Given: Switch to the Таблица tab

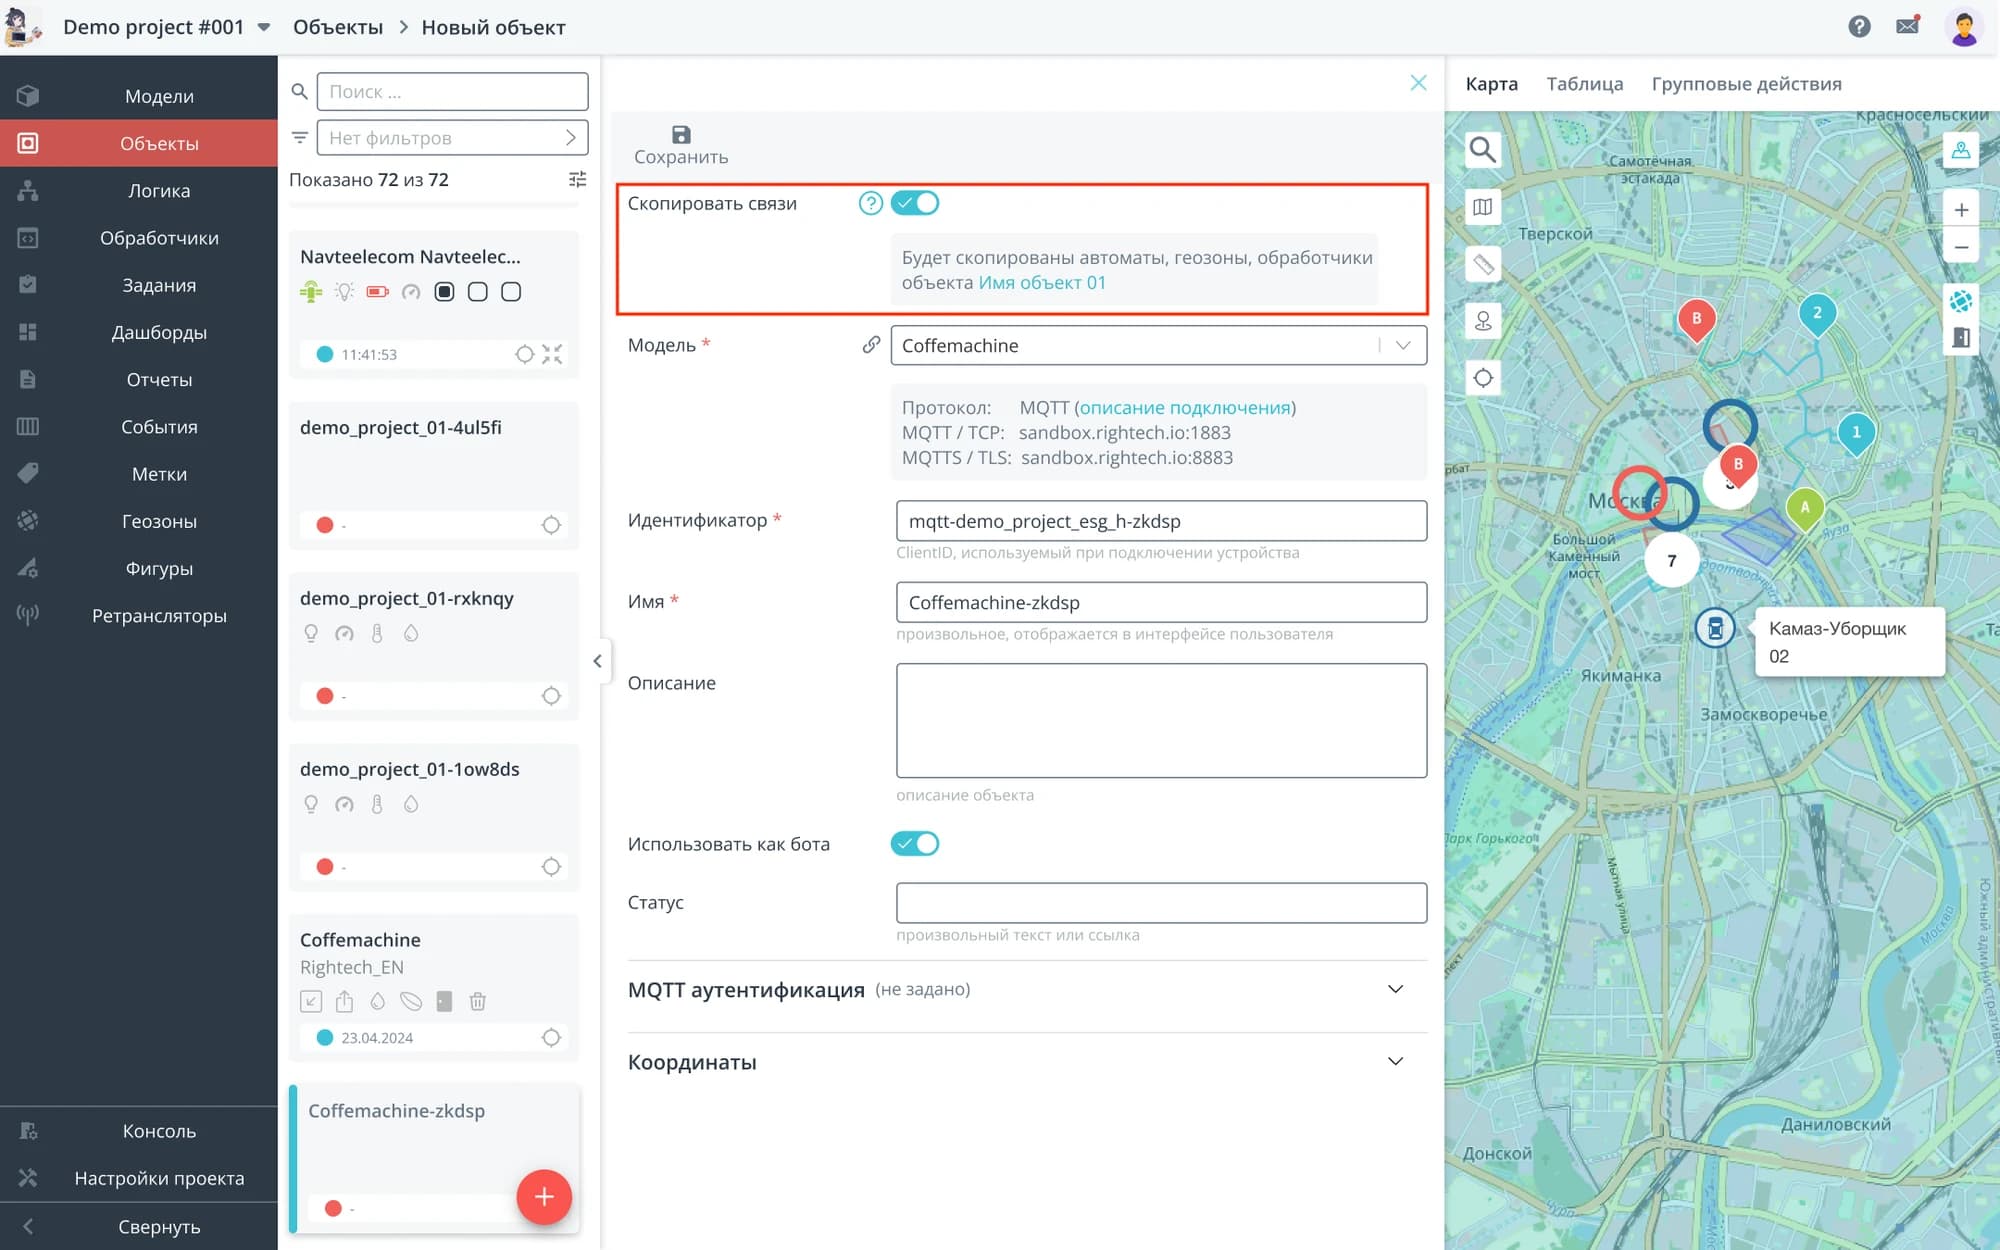Looking at the screenshot, I should 1584,84.
